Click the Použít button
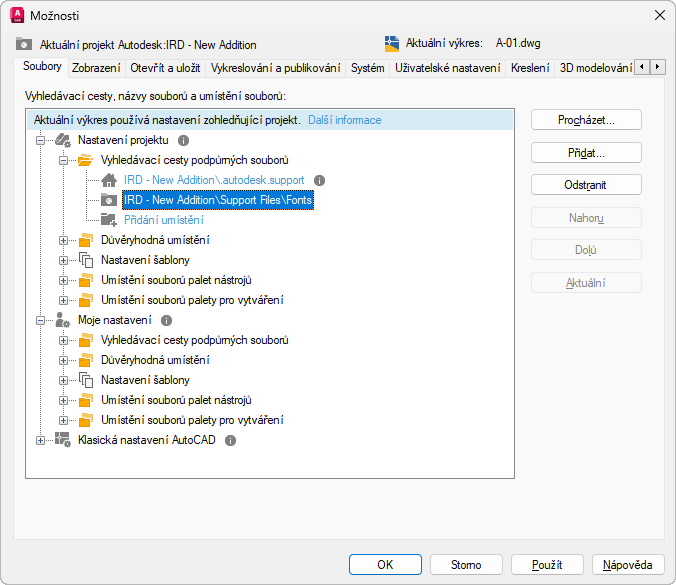676x585 pixels. point(547,565)
